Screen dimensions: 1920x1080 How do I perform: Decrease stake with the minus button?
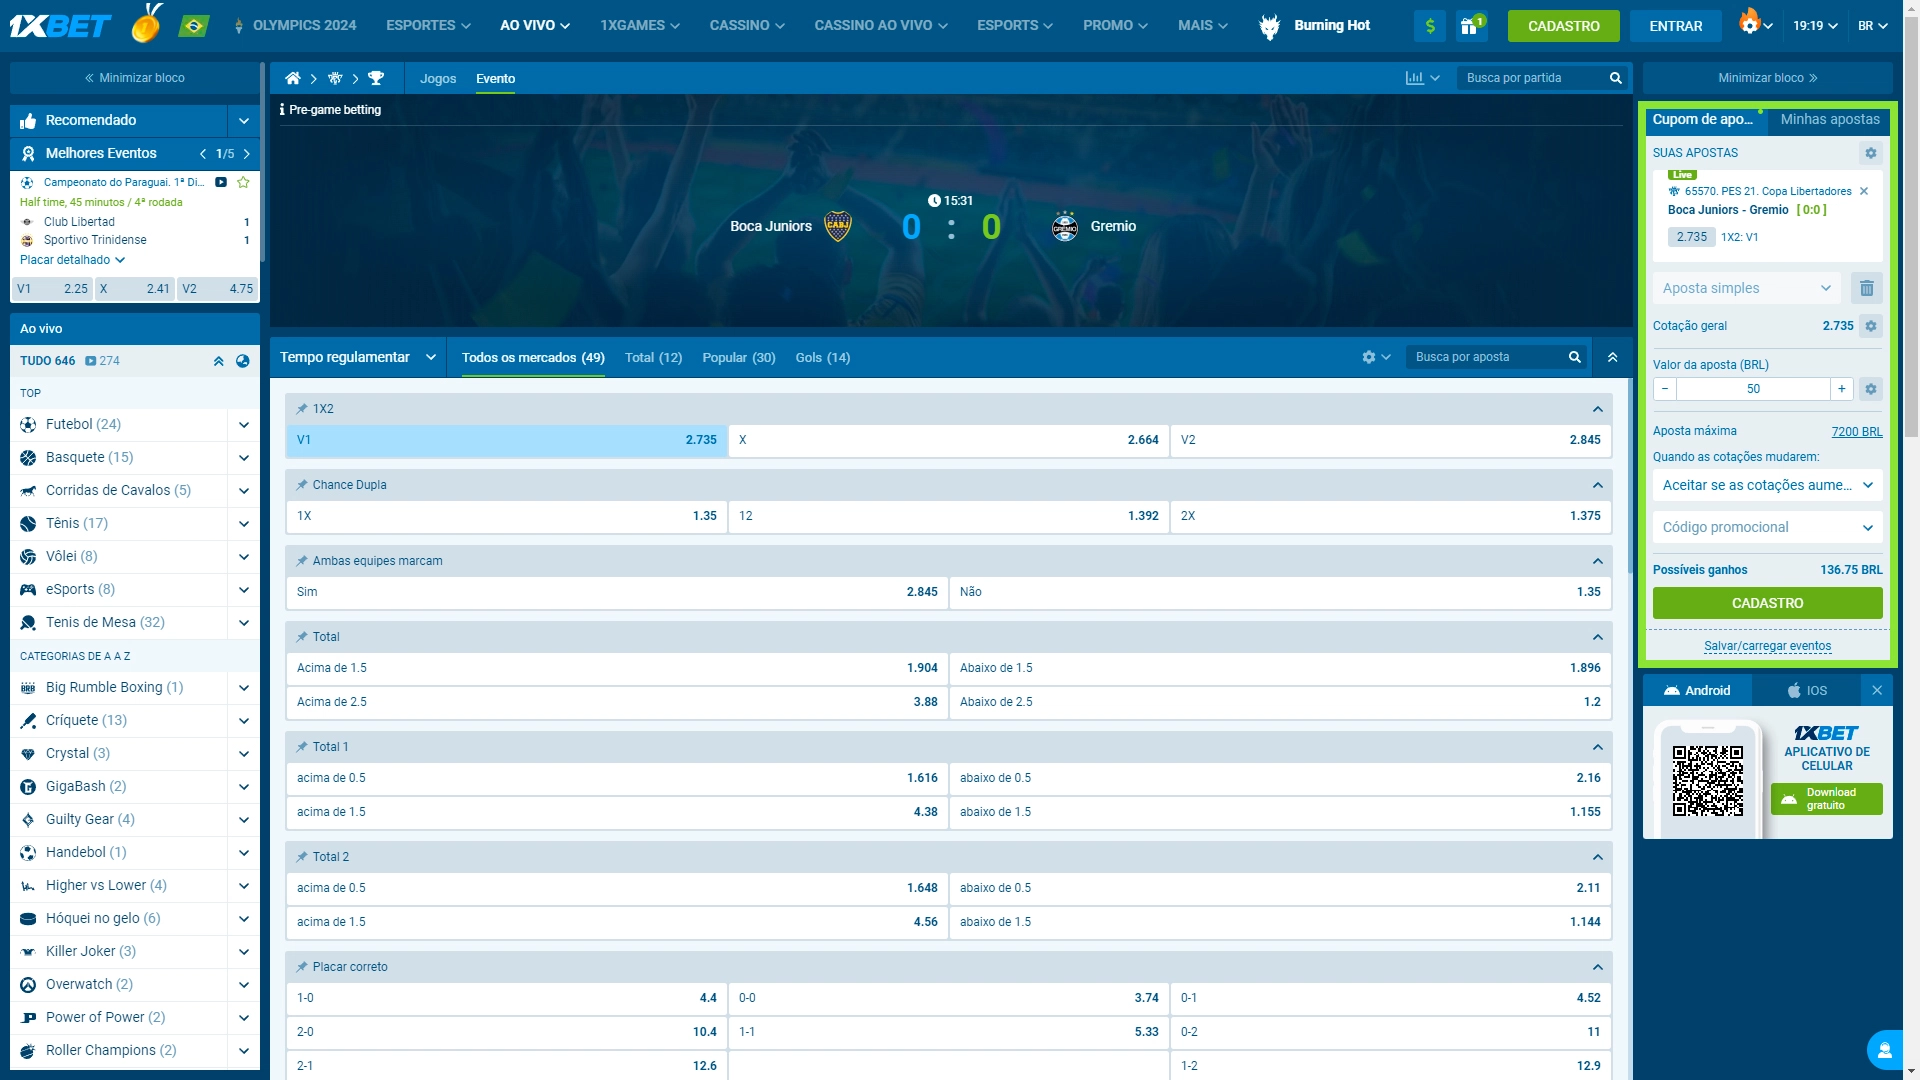point(1665,389)
